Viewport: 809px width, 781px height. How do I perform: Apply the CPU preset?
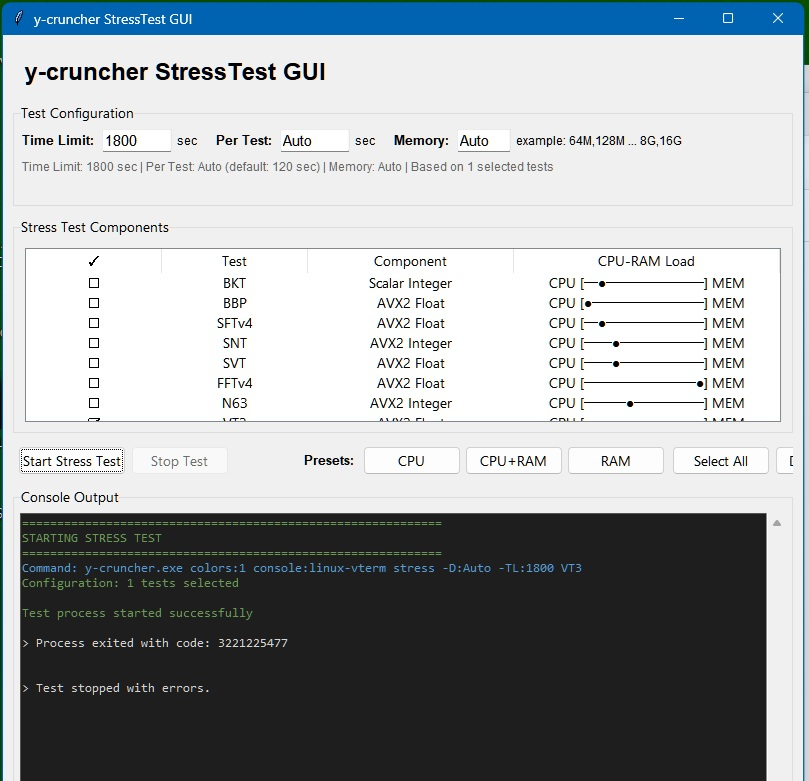point(411,461)
